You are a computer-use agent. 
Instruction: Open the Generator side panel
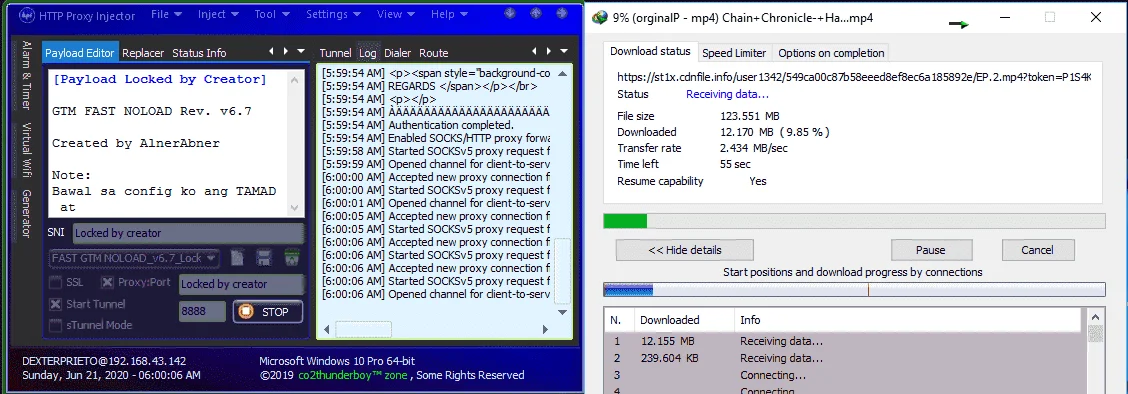point(26,214)
